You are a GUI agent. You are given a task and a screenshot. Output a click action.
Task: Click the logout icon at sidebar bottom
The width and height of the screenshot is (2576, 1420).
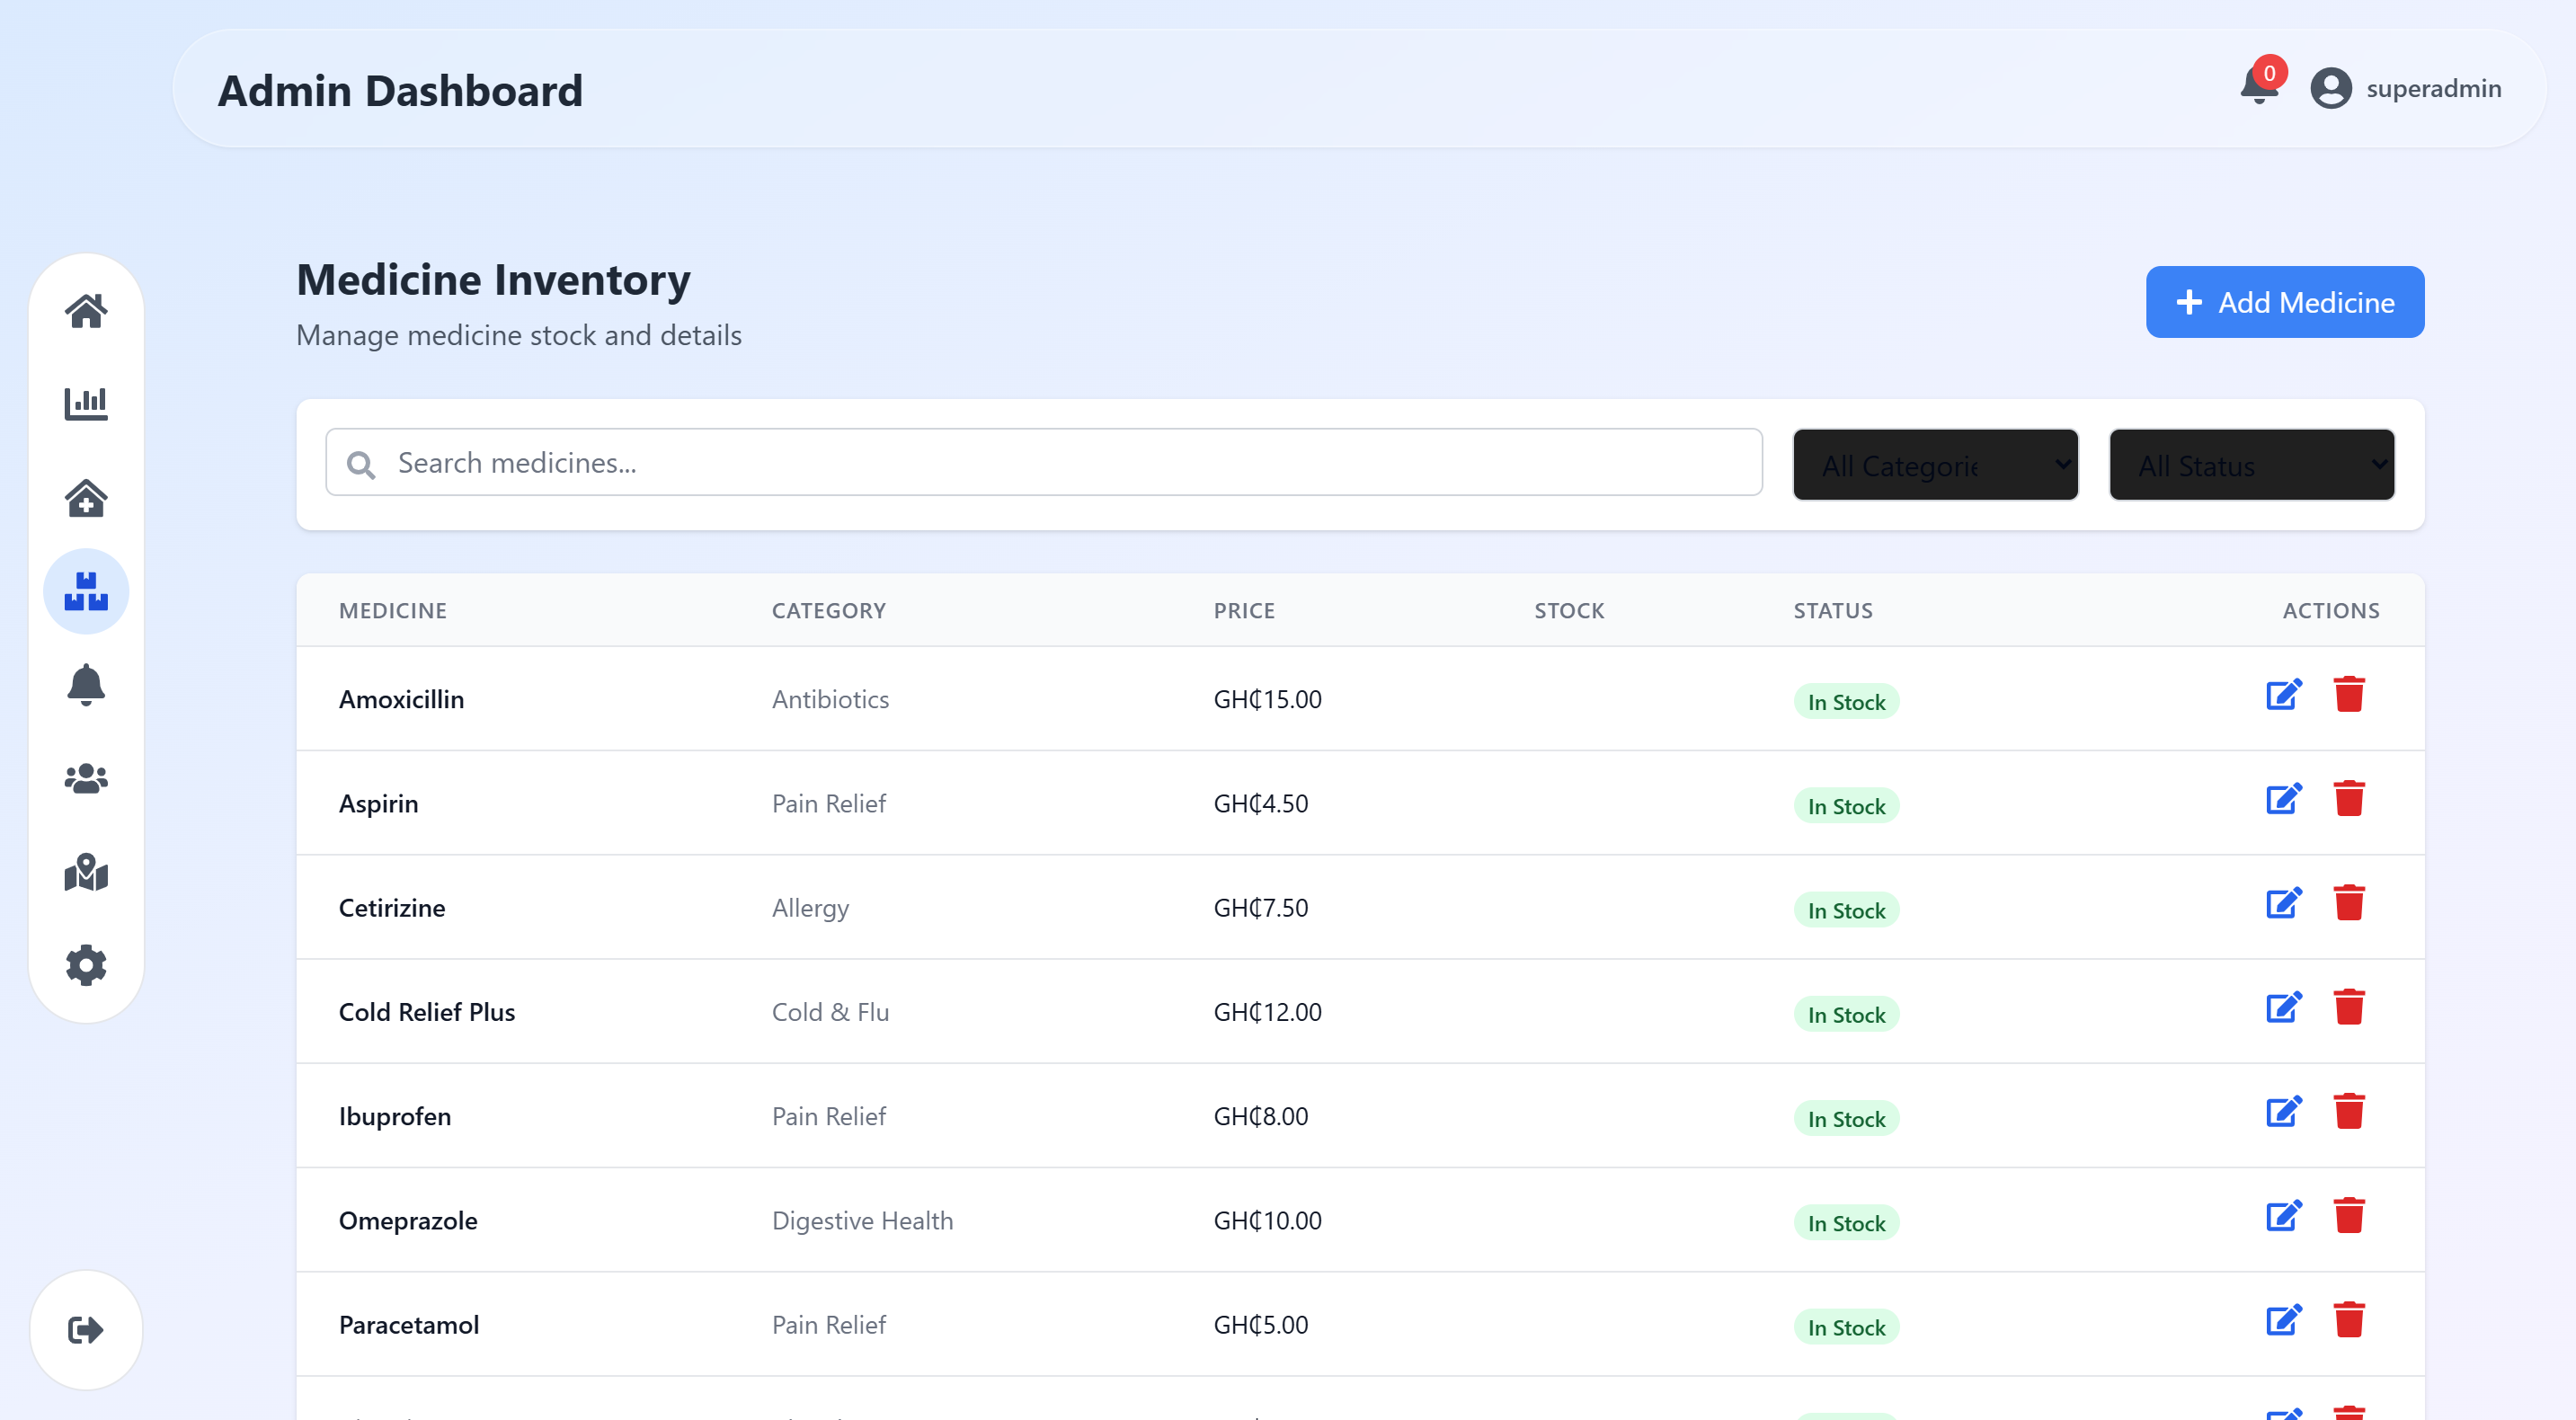click(86, 1329)
